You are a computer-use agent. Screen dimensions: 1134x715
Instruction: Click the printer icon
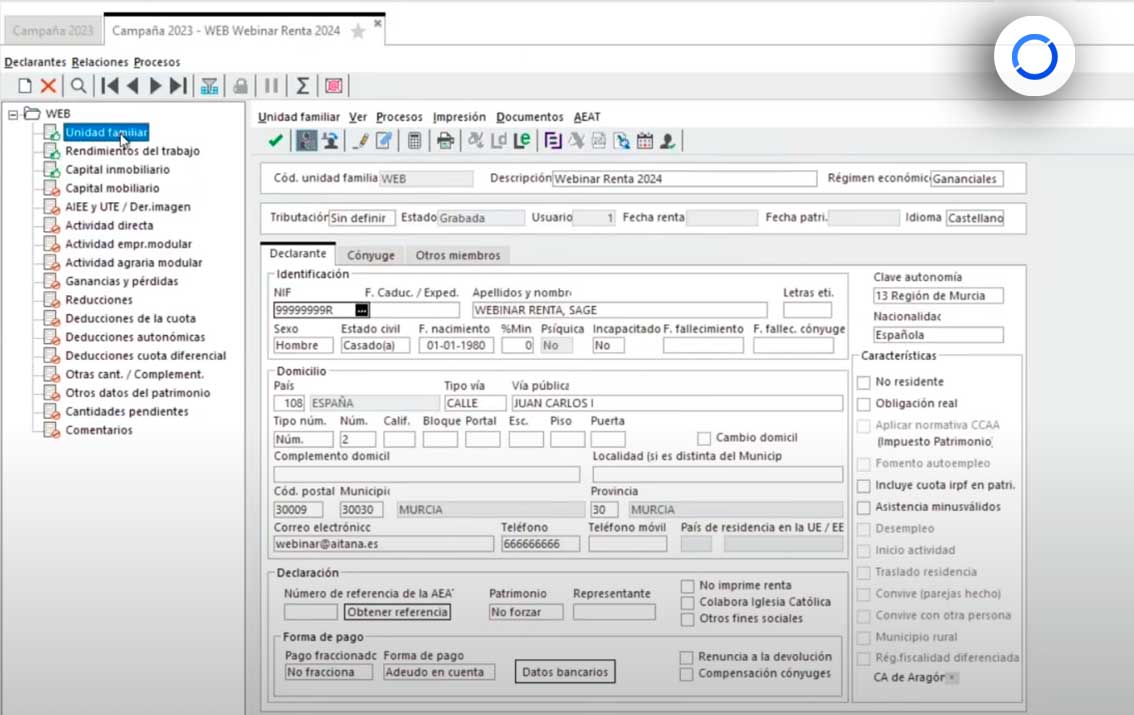tap(445, 141)
